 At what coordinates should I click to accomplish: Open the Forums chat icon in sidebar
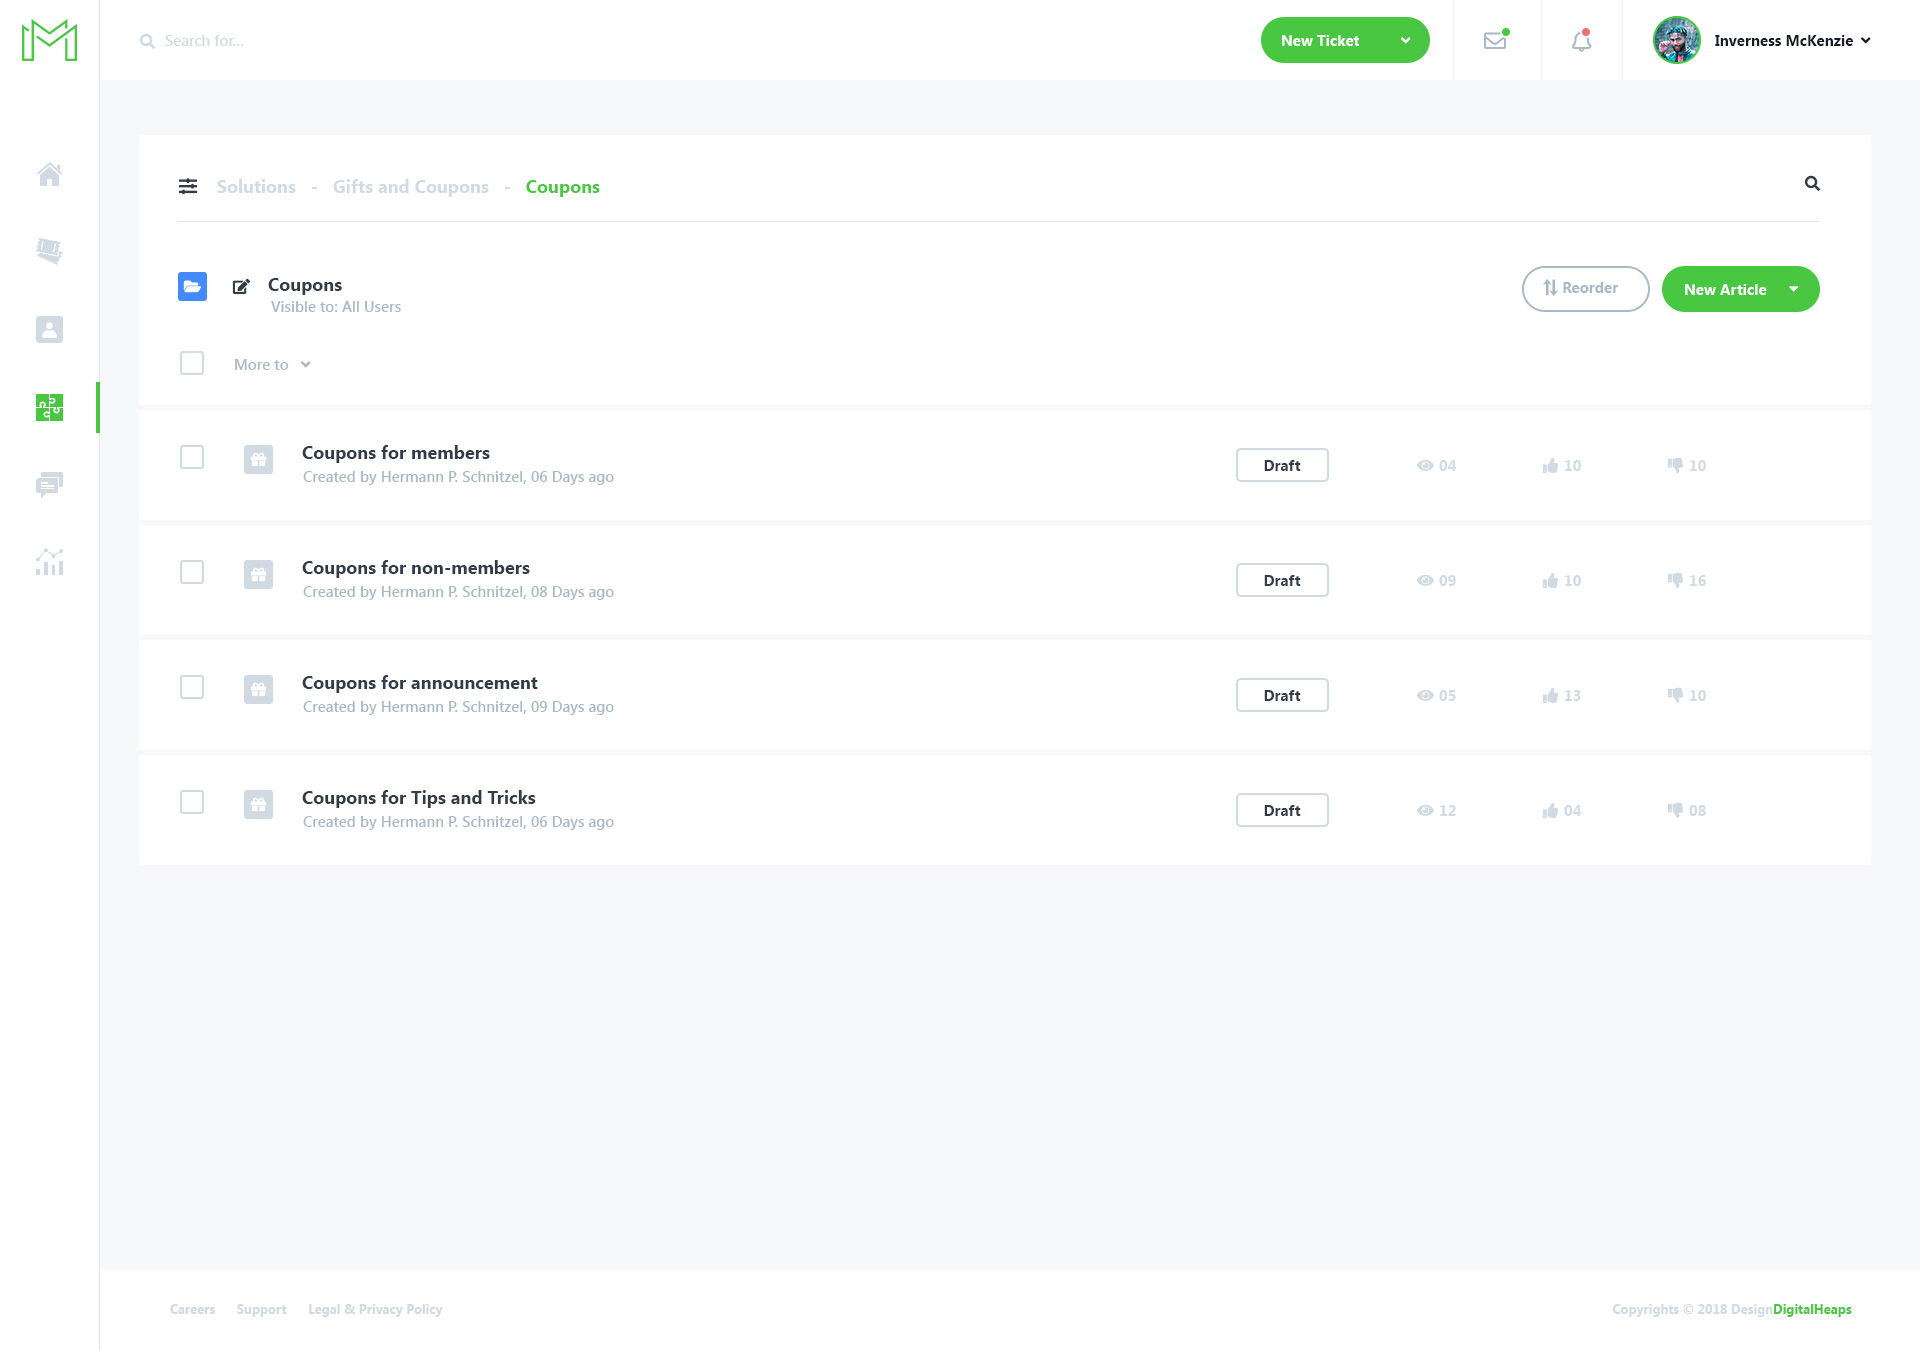(x=49, y=485)
